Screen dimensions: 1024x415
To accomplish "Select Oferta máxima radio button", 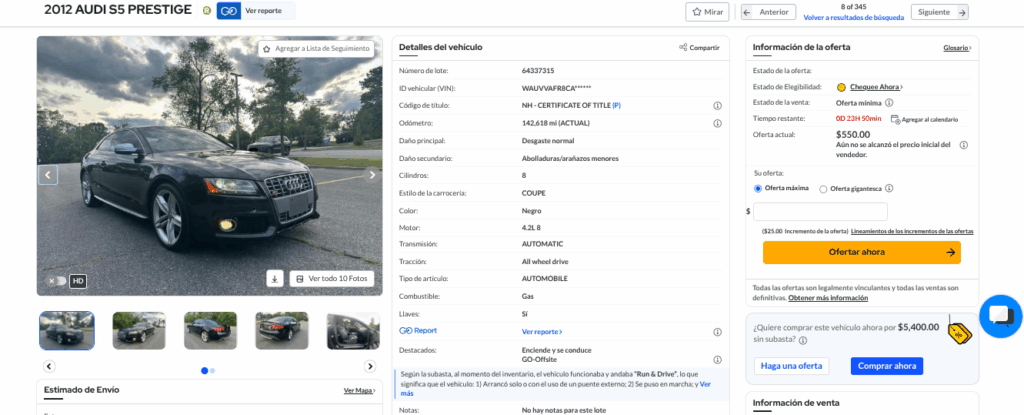I will 758,188.
